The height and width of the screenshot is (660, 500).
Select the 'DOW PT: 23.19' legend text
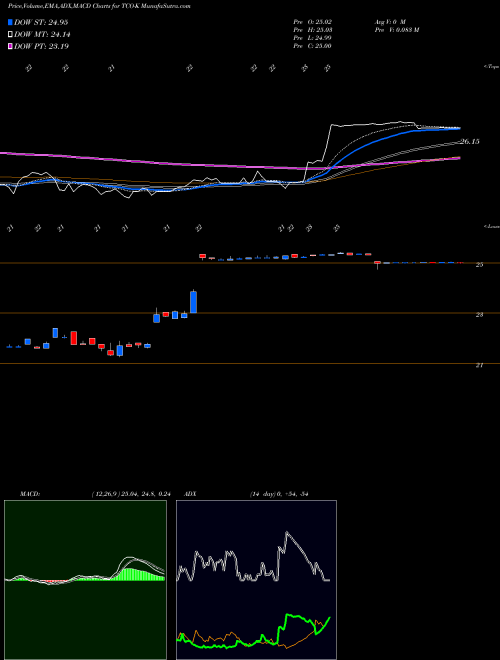[41, 46]
